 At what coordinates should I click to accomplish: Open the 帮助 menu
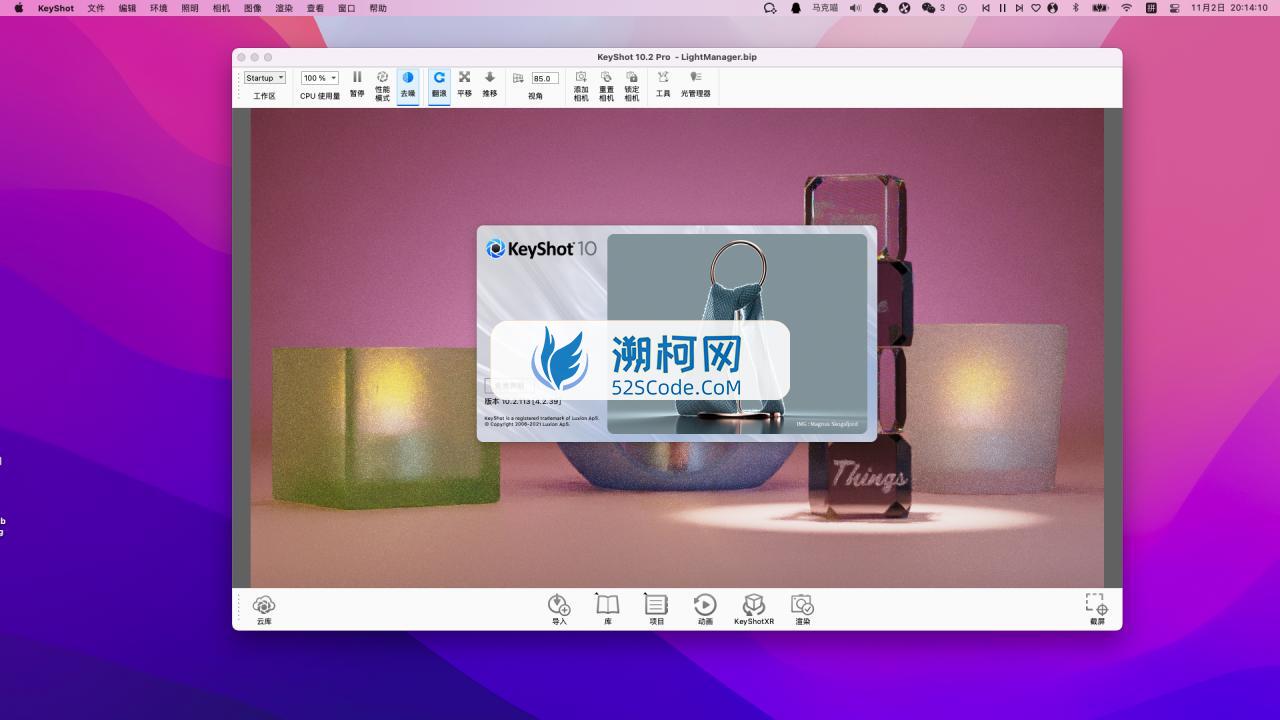pos(378,8)
